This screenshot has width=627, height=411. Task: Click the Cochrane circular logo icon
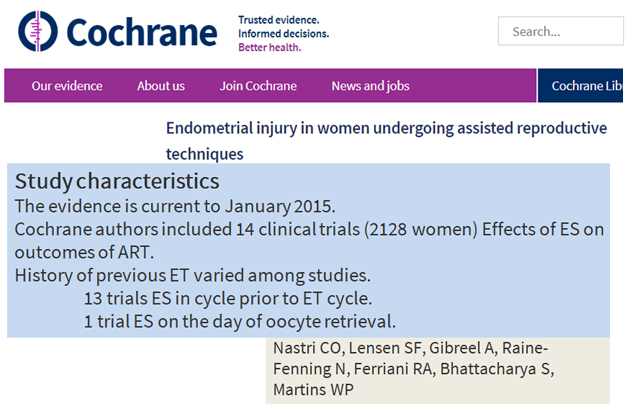pyautogui.click(x=38, y=31)
